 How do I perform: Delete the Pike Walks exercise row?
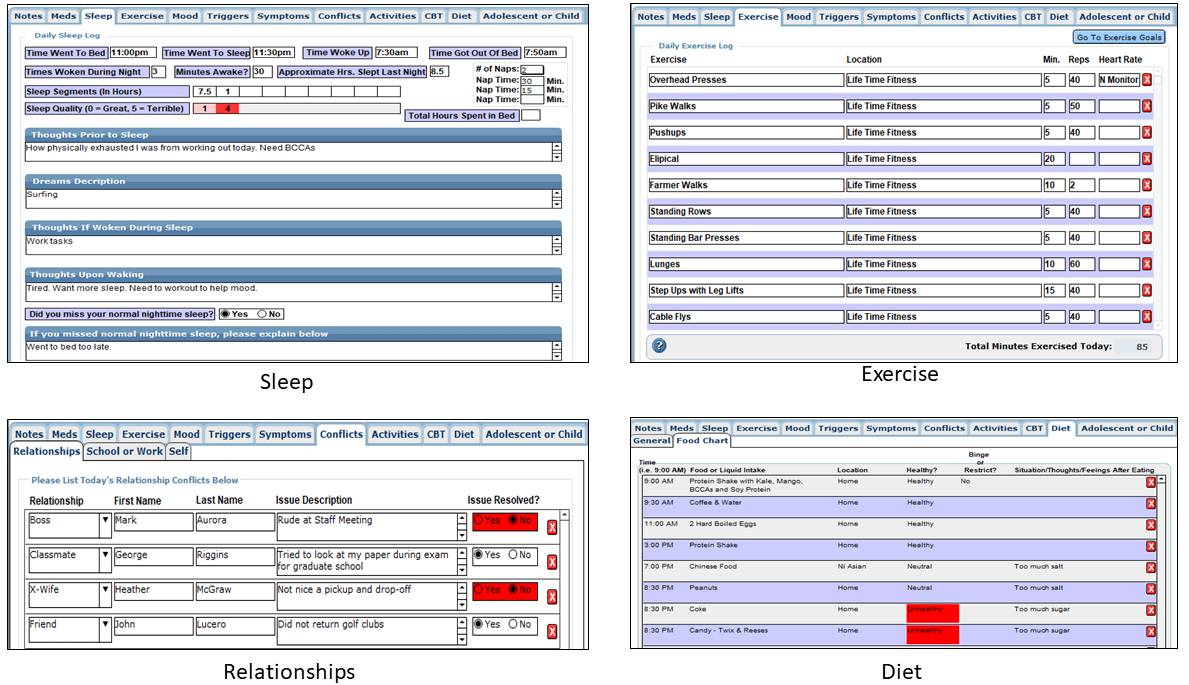(1147, 106)
